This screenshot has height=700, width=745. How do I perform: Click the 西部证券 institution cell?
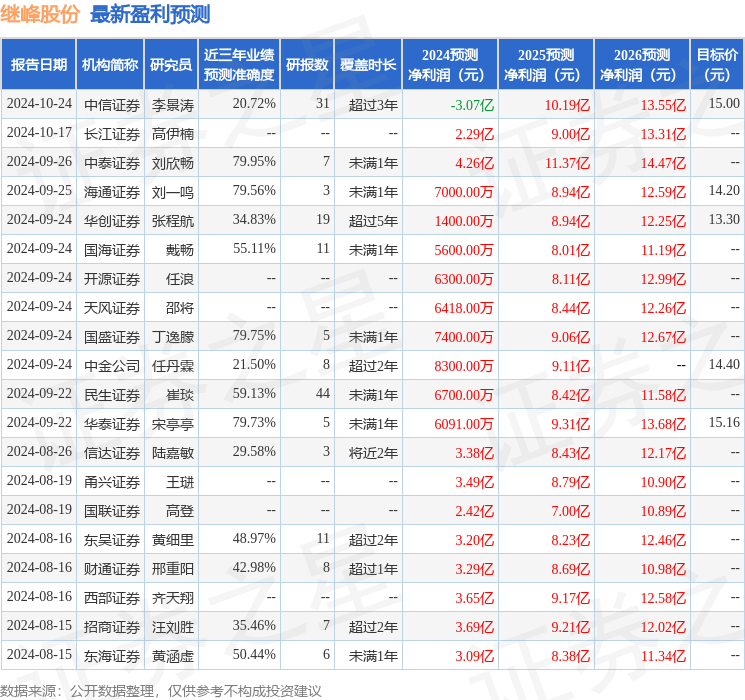point(112,598)
